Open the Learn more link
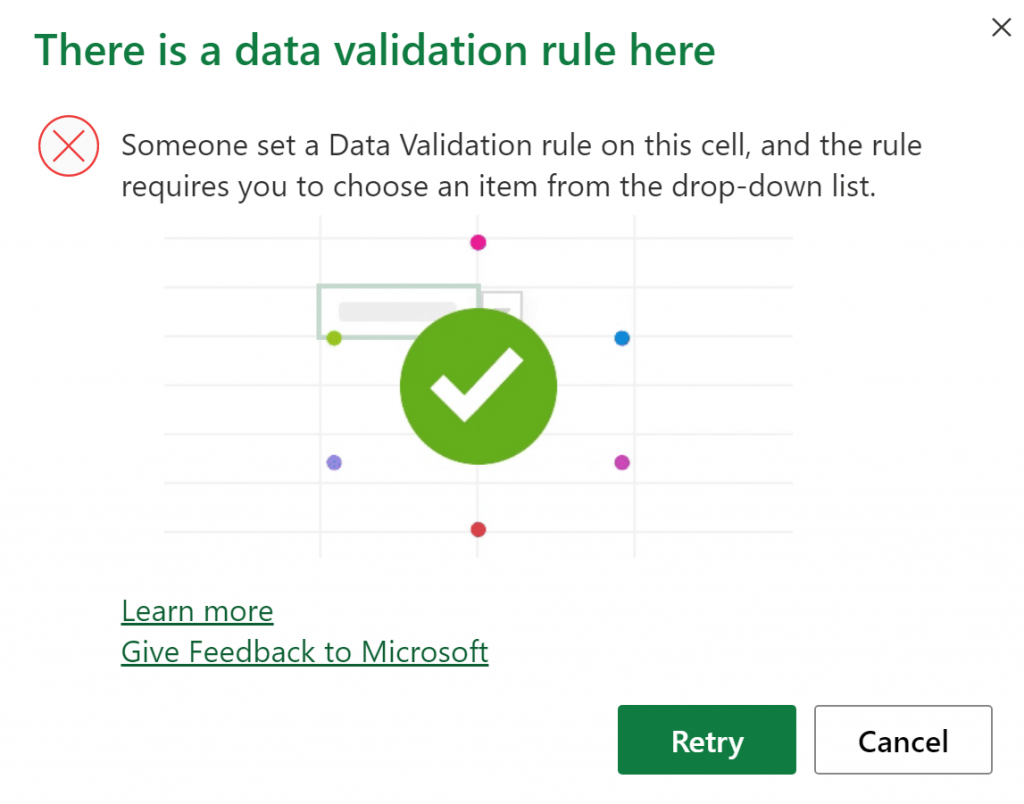1024x804 pixels. [197, 611]
